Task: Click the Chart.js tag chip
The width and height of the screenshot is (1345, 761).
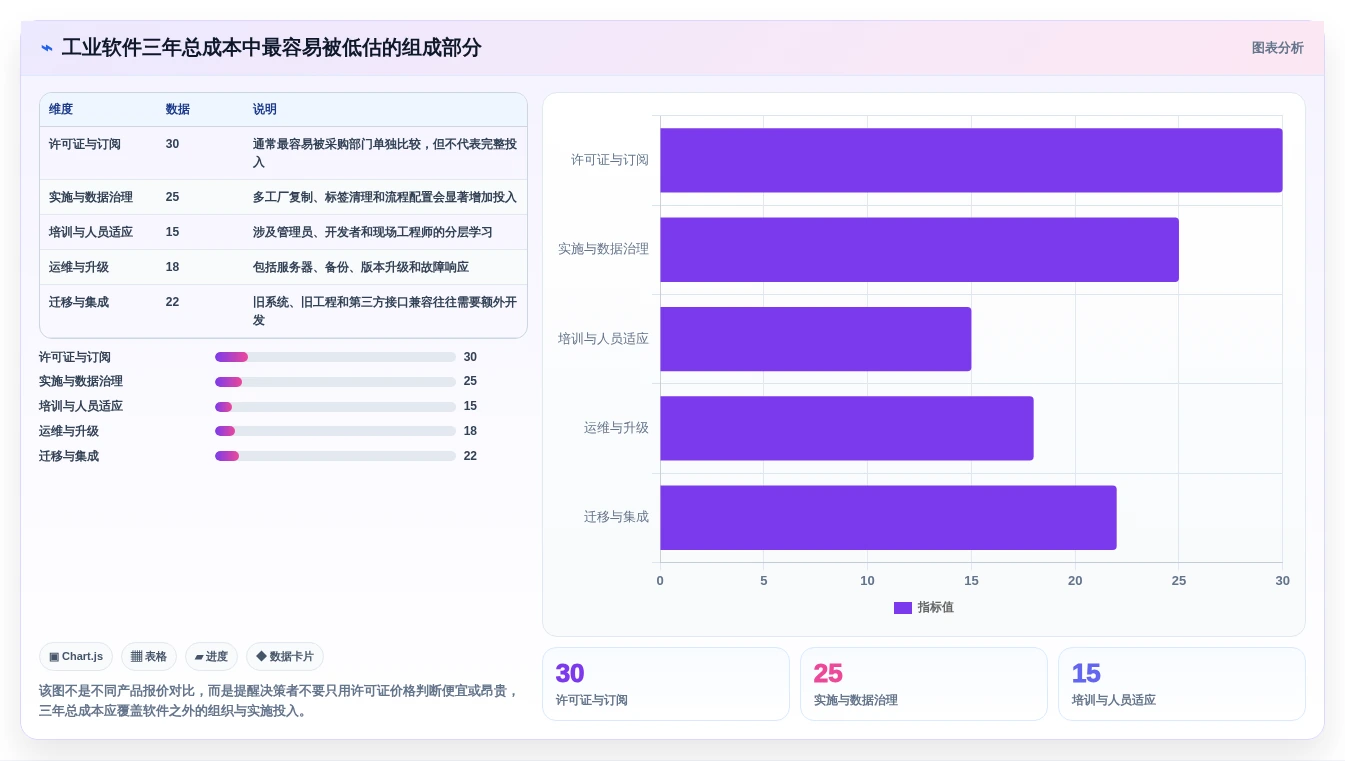Action: pyautogui.click(x=76, y=657)
